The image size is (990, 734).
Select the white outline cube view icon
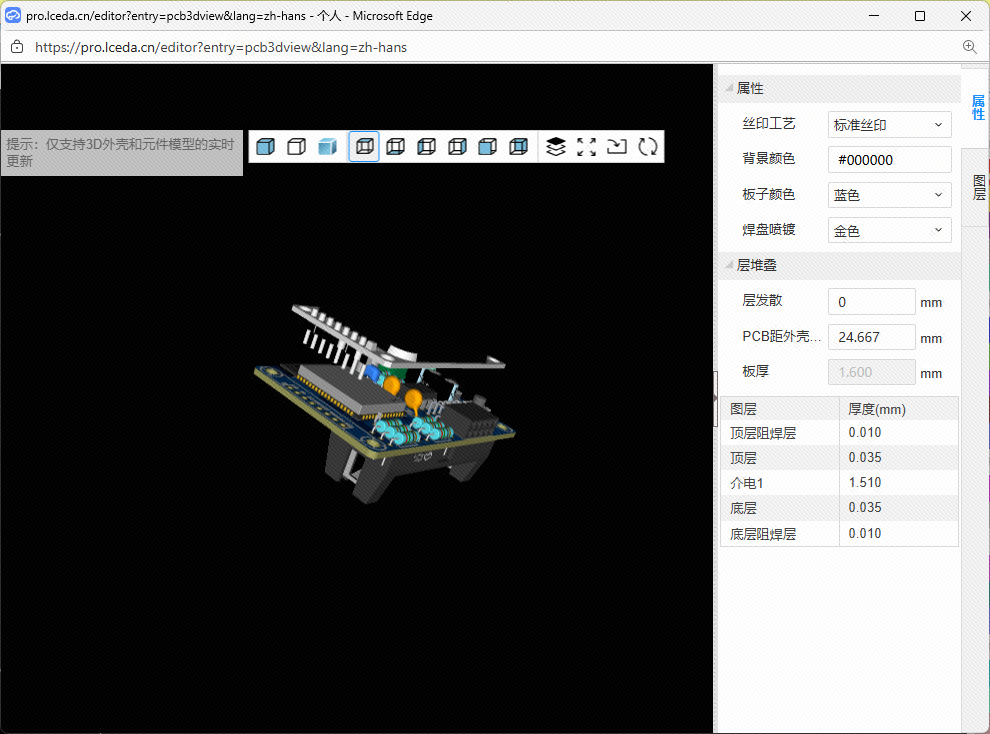click(x=296, y=147)
